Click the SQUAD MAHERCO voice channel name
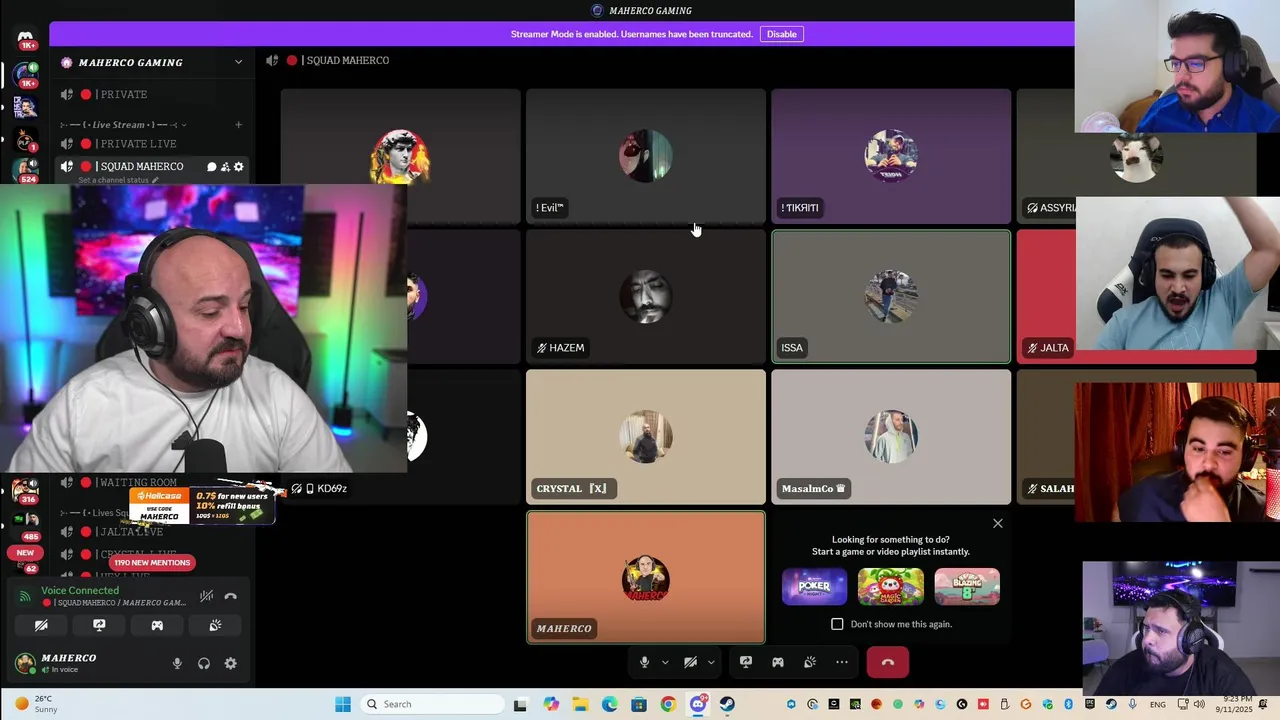The height and width of the screenshot is (720, 1280). coord(142,167)
